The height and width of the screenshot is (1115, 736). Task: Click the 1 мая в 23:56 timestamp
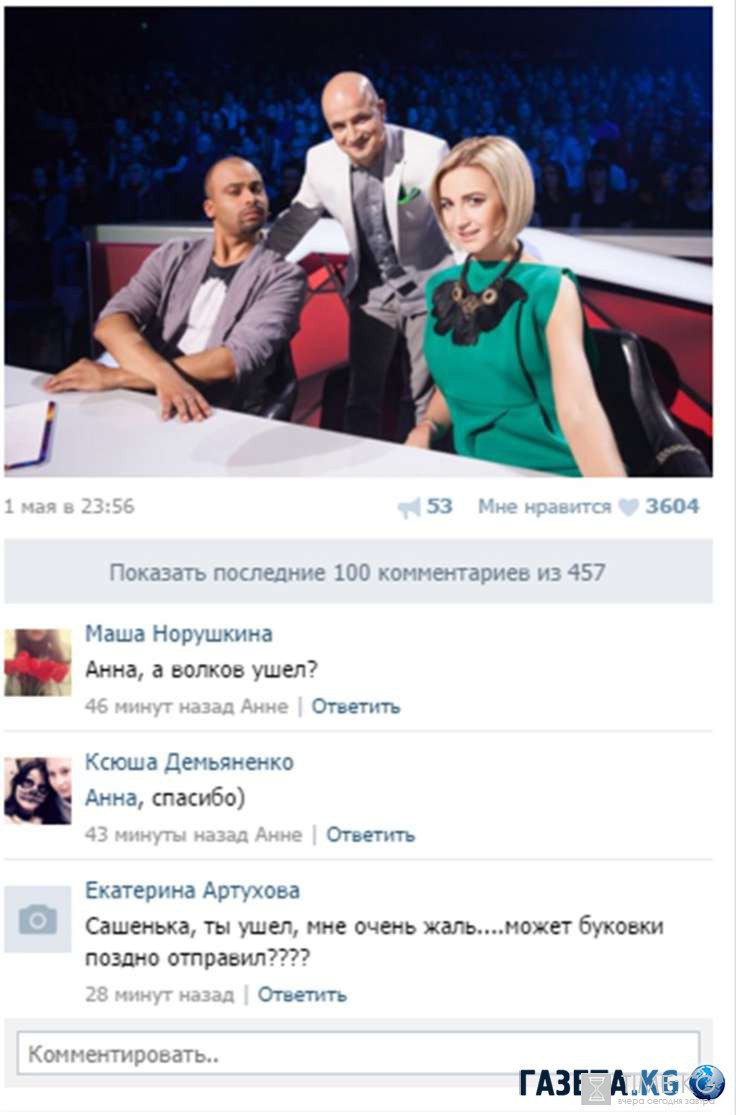(x=69, y=506)
